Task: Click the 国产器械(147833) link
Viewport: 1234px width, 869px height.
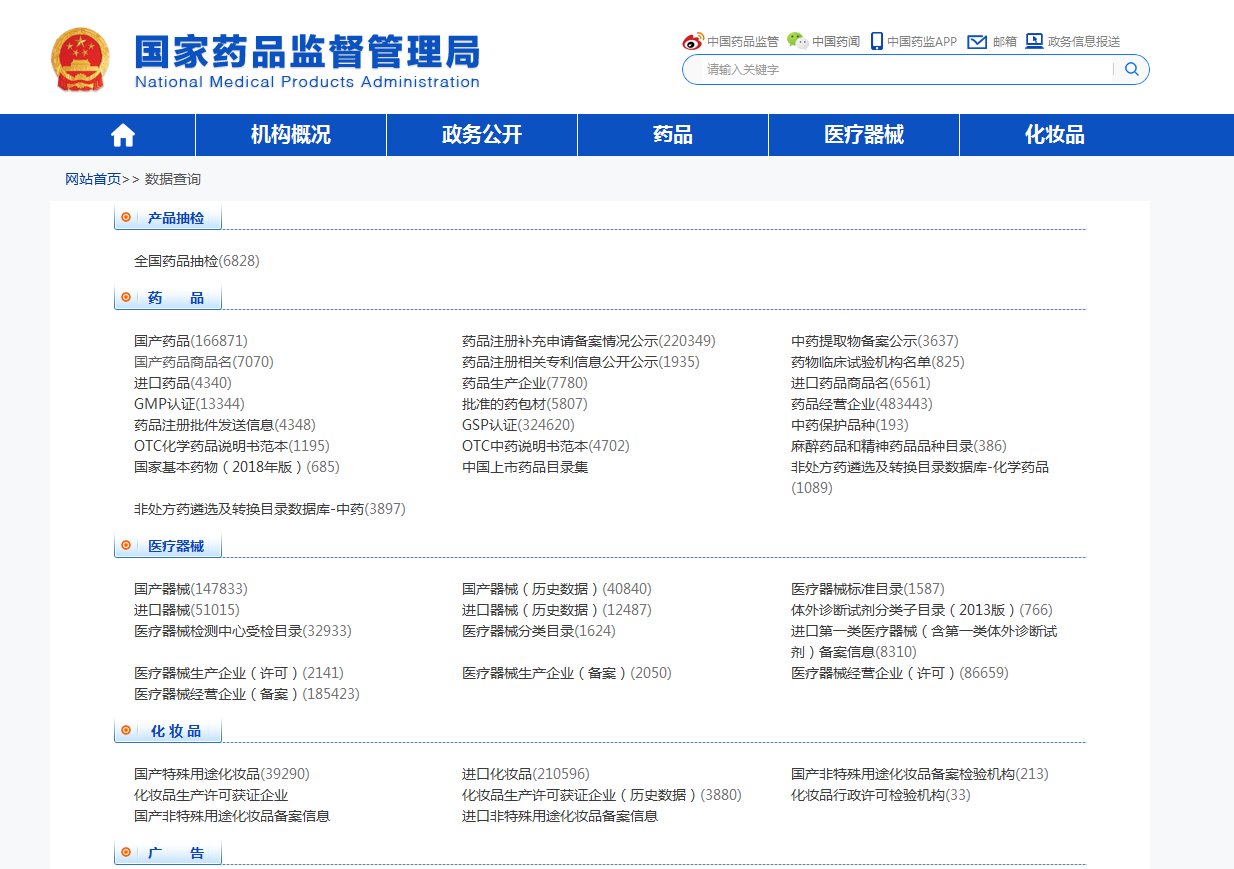Action: (x=189, y=588)
